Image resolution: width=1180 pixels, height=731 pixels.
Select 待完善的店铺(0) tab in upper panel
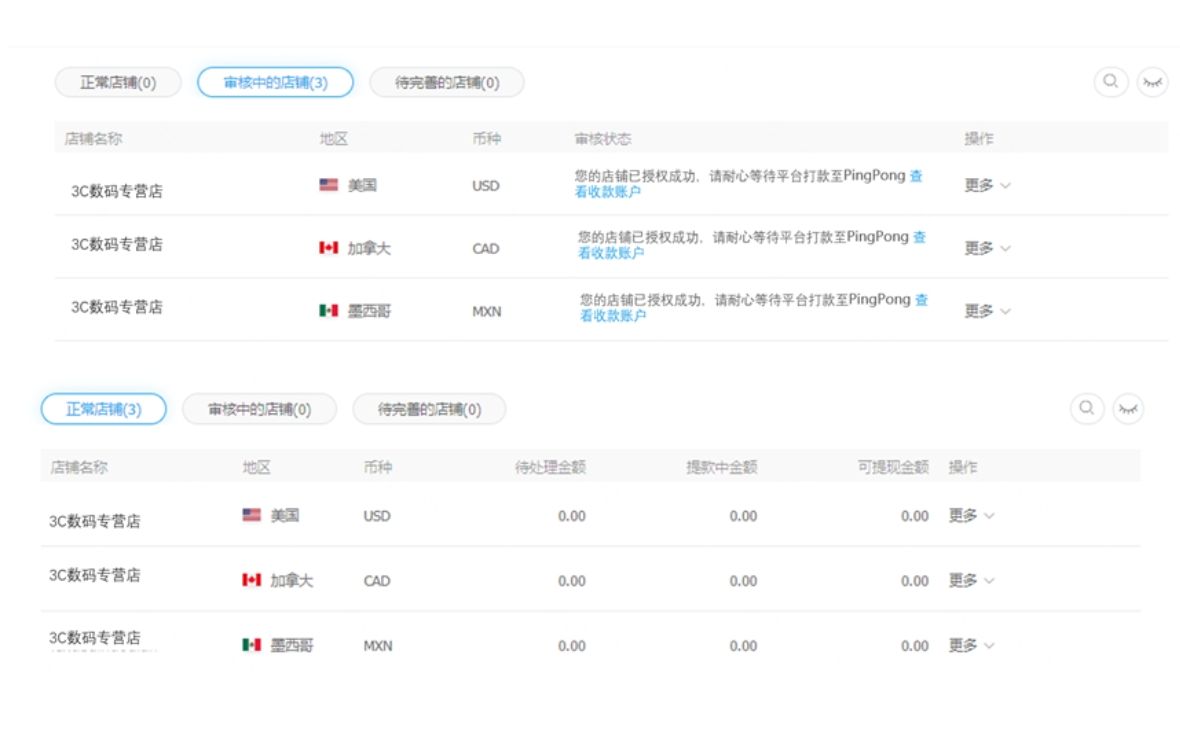point(446,83)
